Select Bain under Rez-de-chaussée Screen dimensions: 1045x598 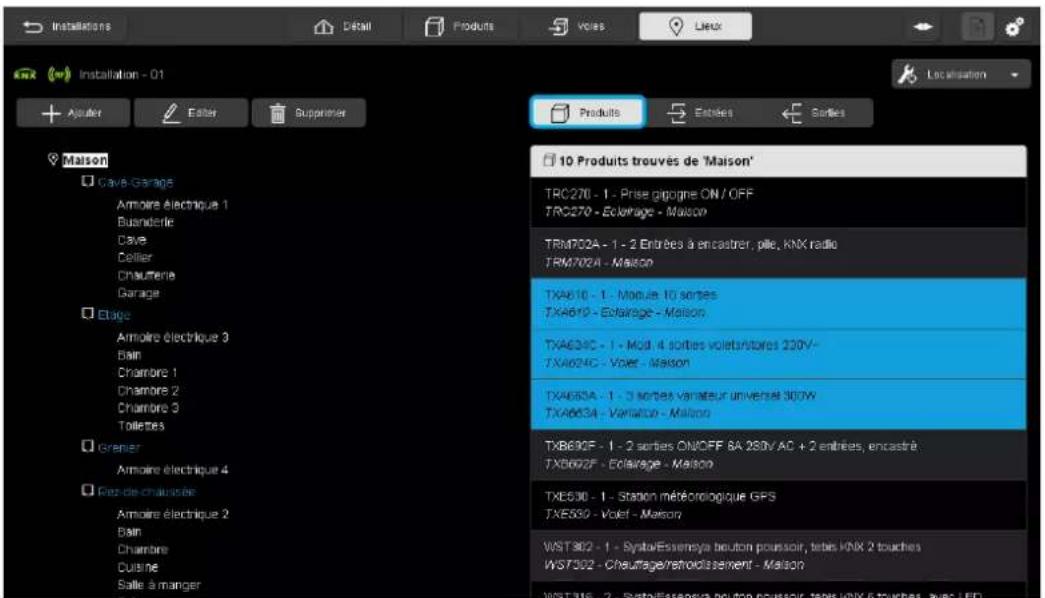[x=129, y=532]
